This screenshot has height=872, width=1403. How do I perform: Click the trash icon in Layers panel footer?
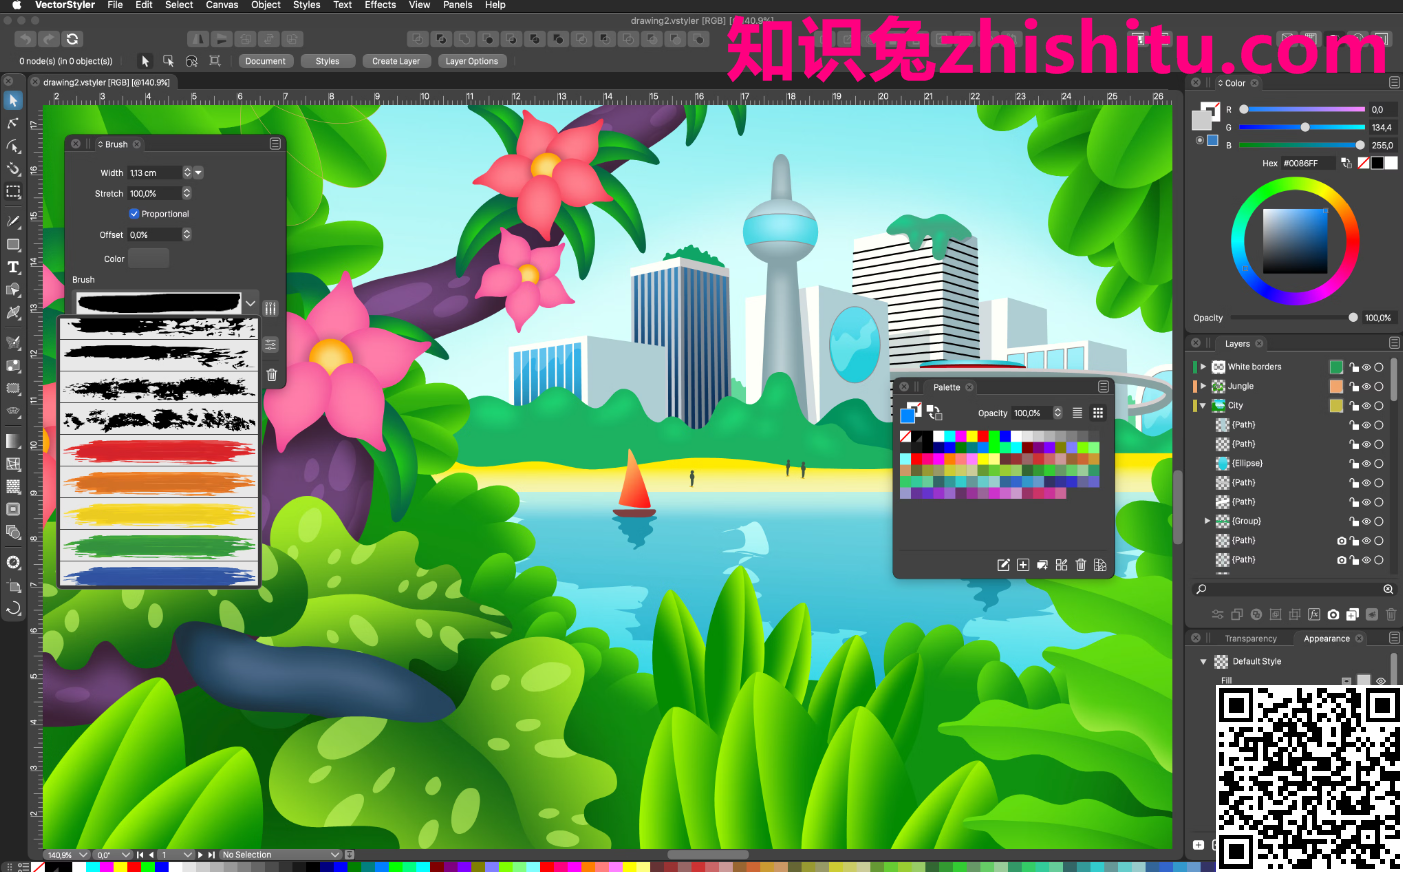pos(1391,615)
